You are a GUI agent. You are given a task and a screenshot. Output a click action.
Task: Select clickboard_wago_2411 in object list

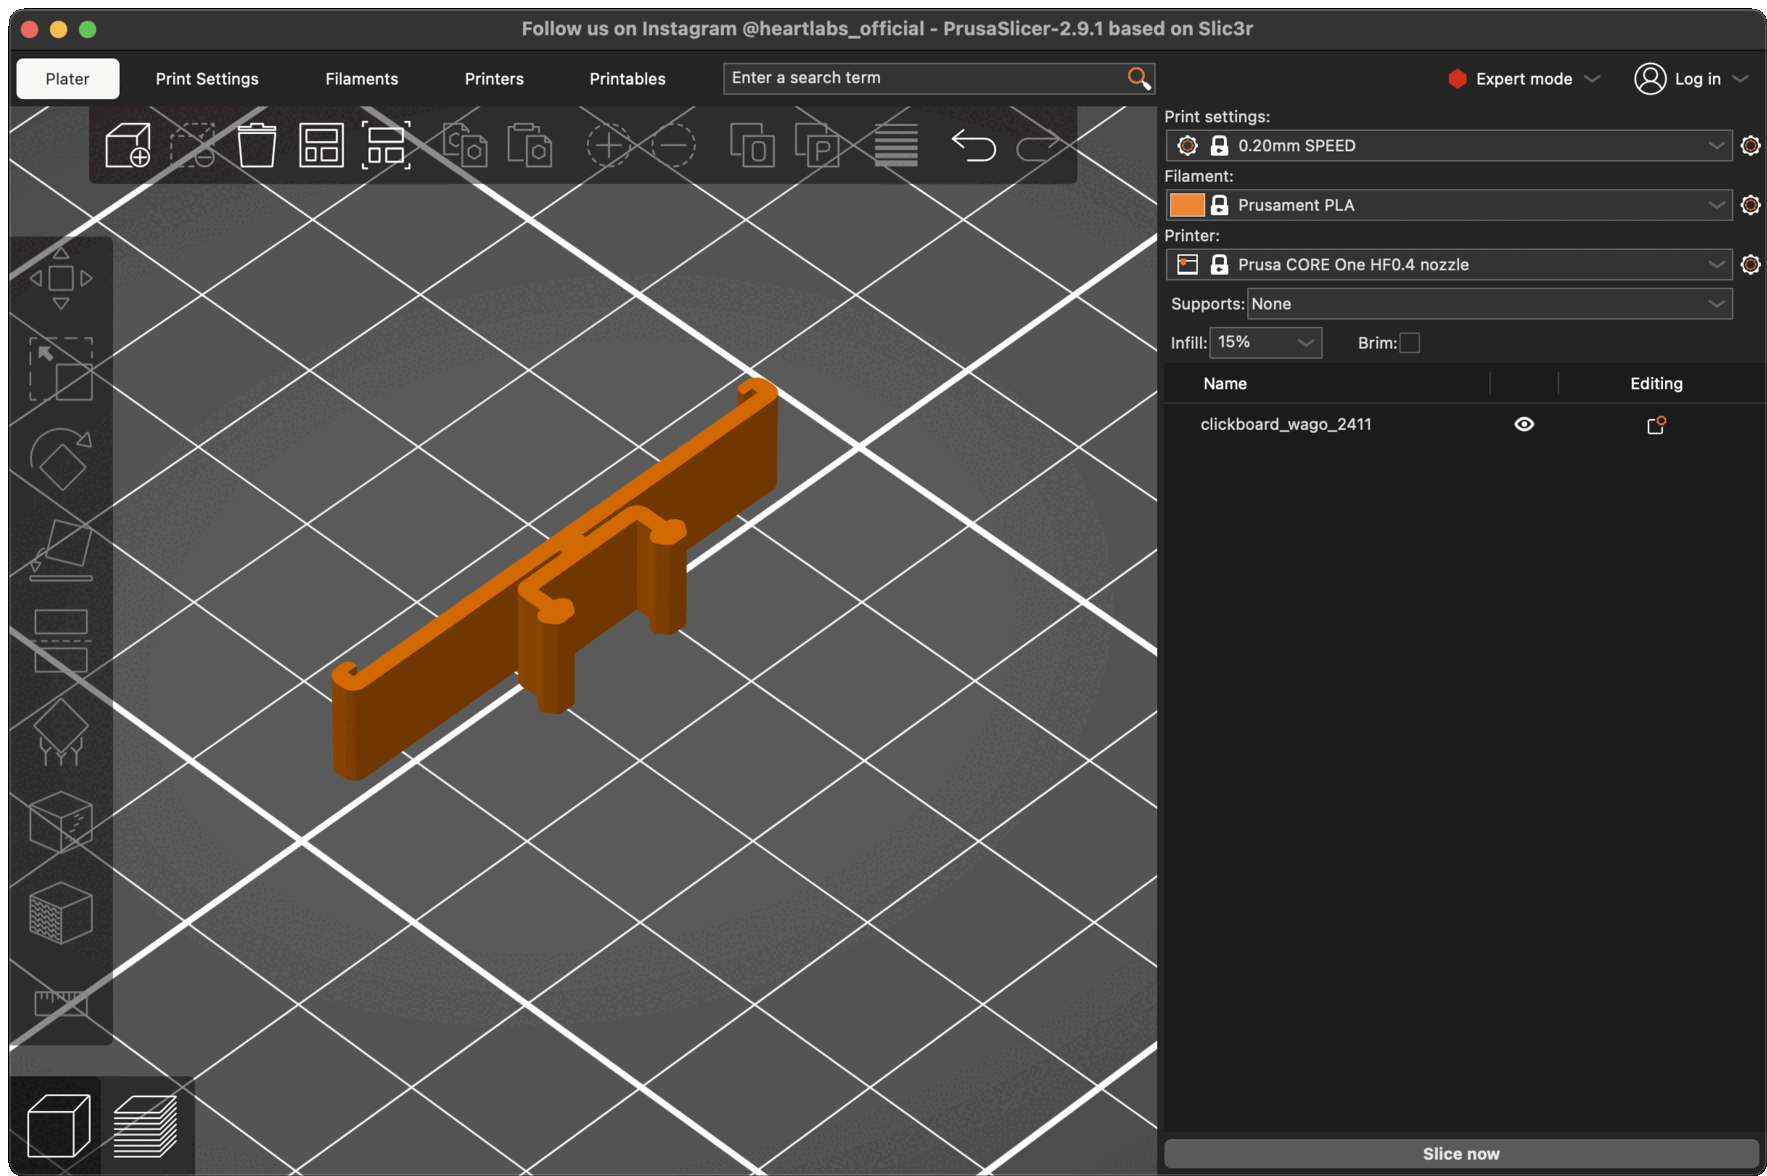(x=1286, y=425)
